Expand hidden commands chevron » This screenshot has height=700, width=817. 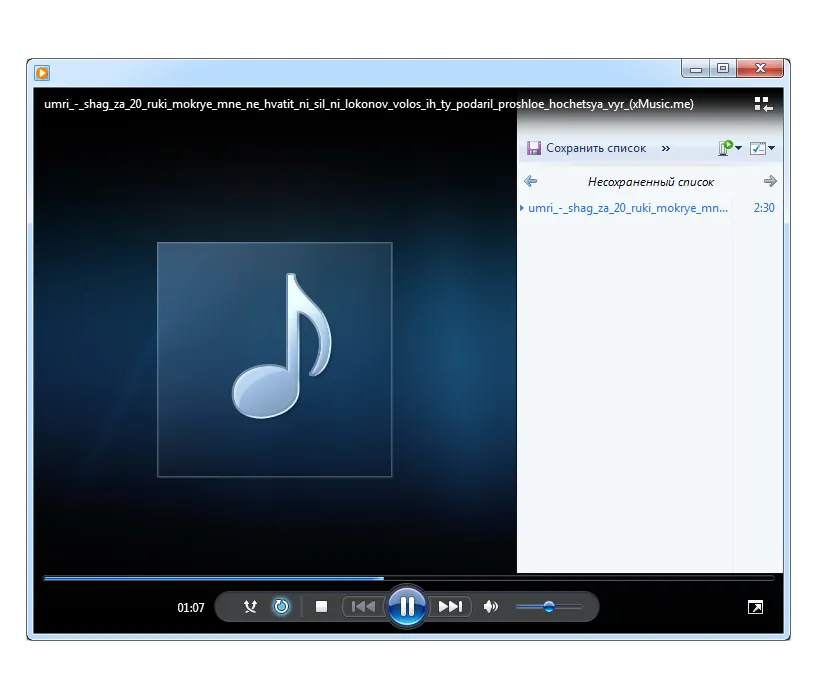[x=665, y=149]
